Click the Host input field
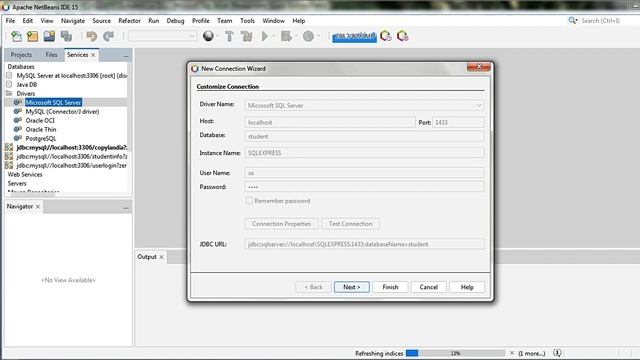The height and width of the screenshot is (360, 640). 330,122
